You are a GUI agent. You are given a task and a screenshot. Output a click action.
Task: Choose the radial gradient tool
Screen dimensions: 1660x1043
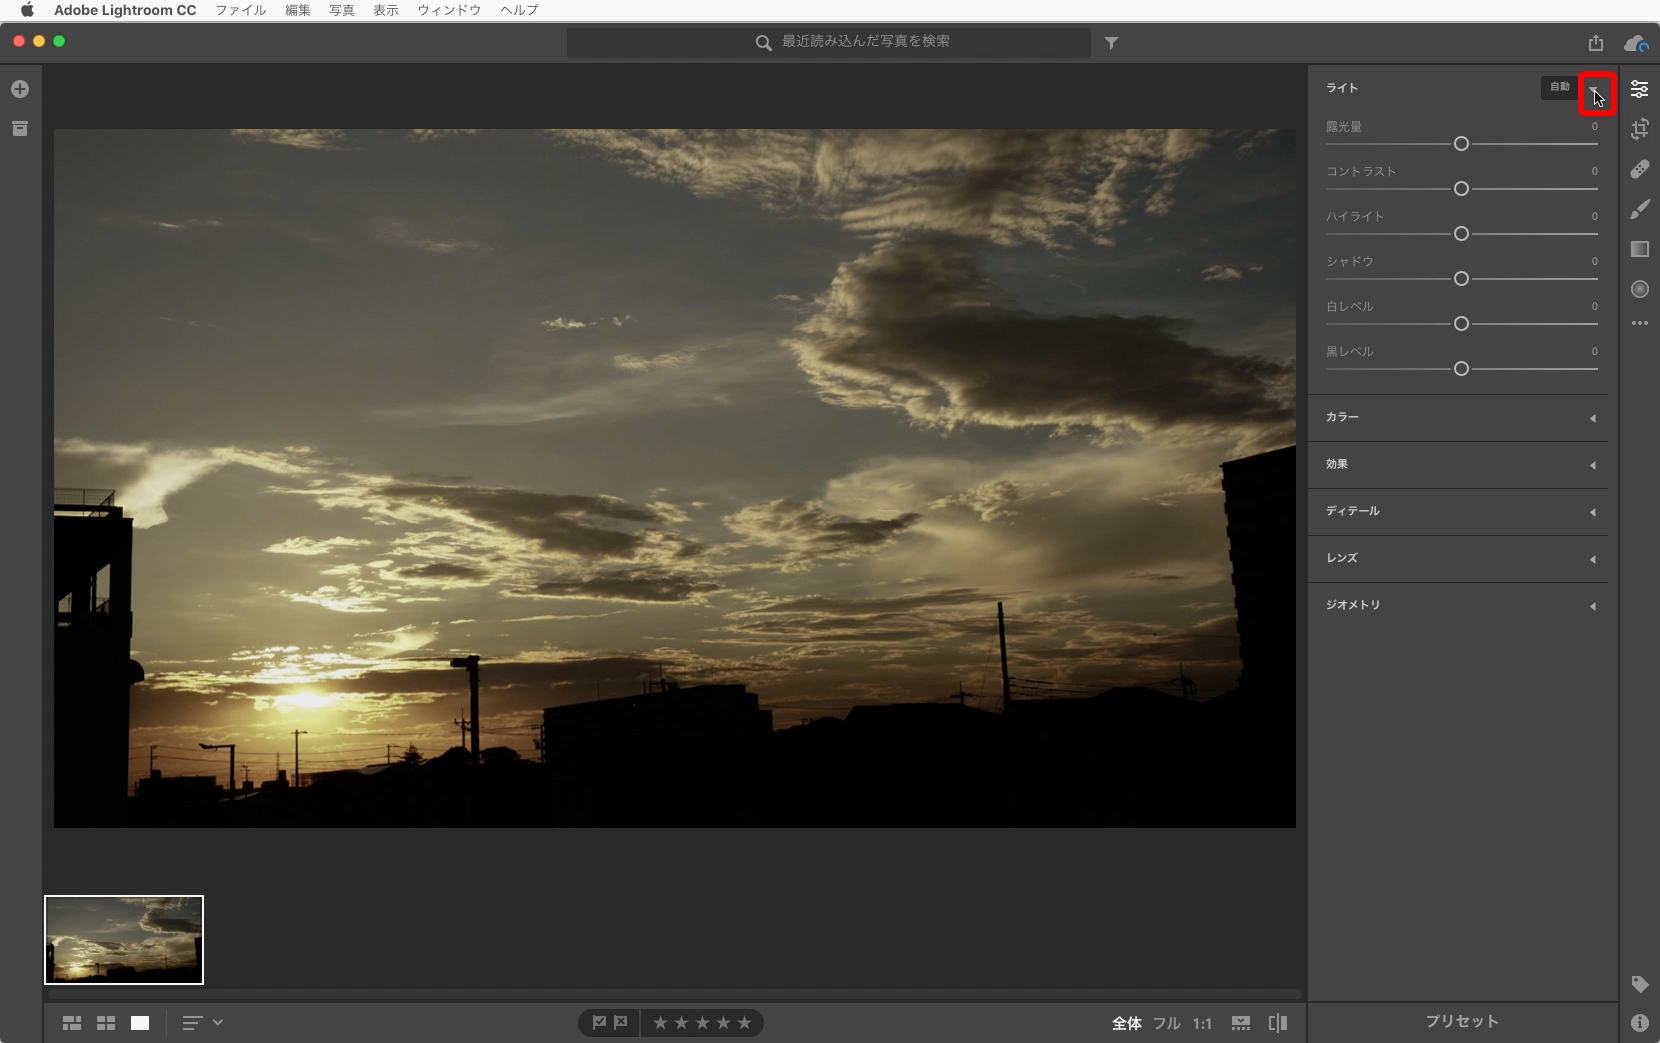tap(1639, 289)
